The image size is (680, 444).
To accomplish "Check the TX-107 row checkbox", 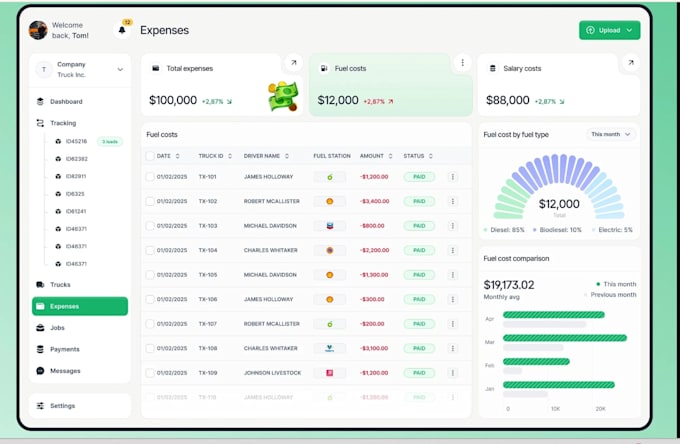I will (150, 324).
